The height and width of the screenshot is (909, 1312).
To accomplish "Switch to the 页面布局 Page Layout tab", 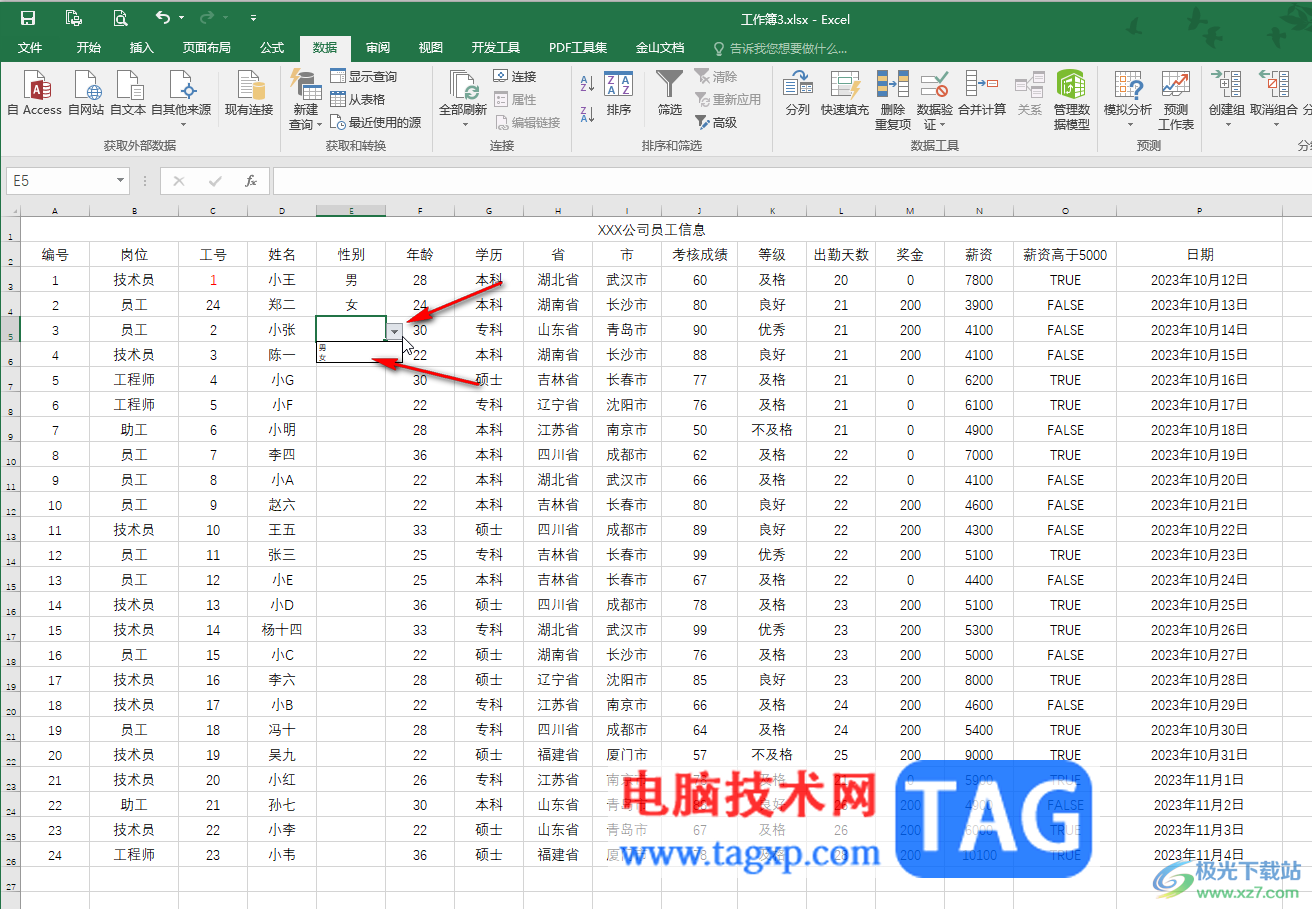I will point(206,47).
